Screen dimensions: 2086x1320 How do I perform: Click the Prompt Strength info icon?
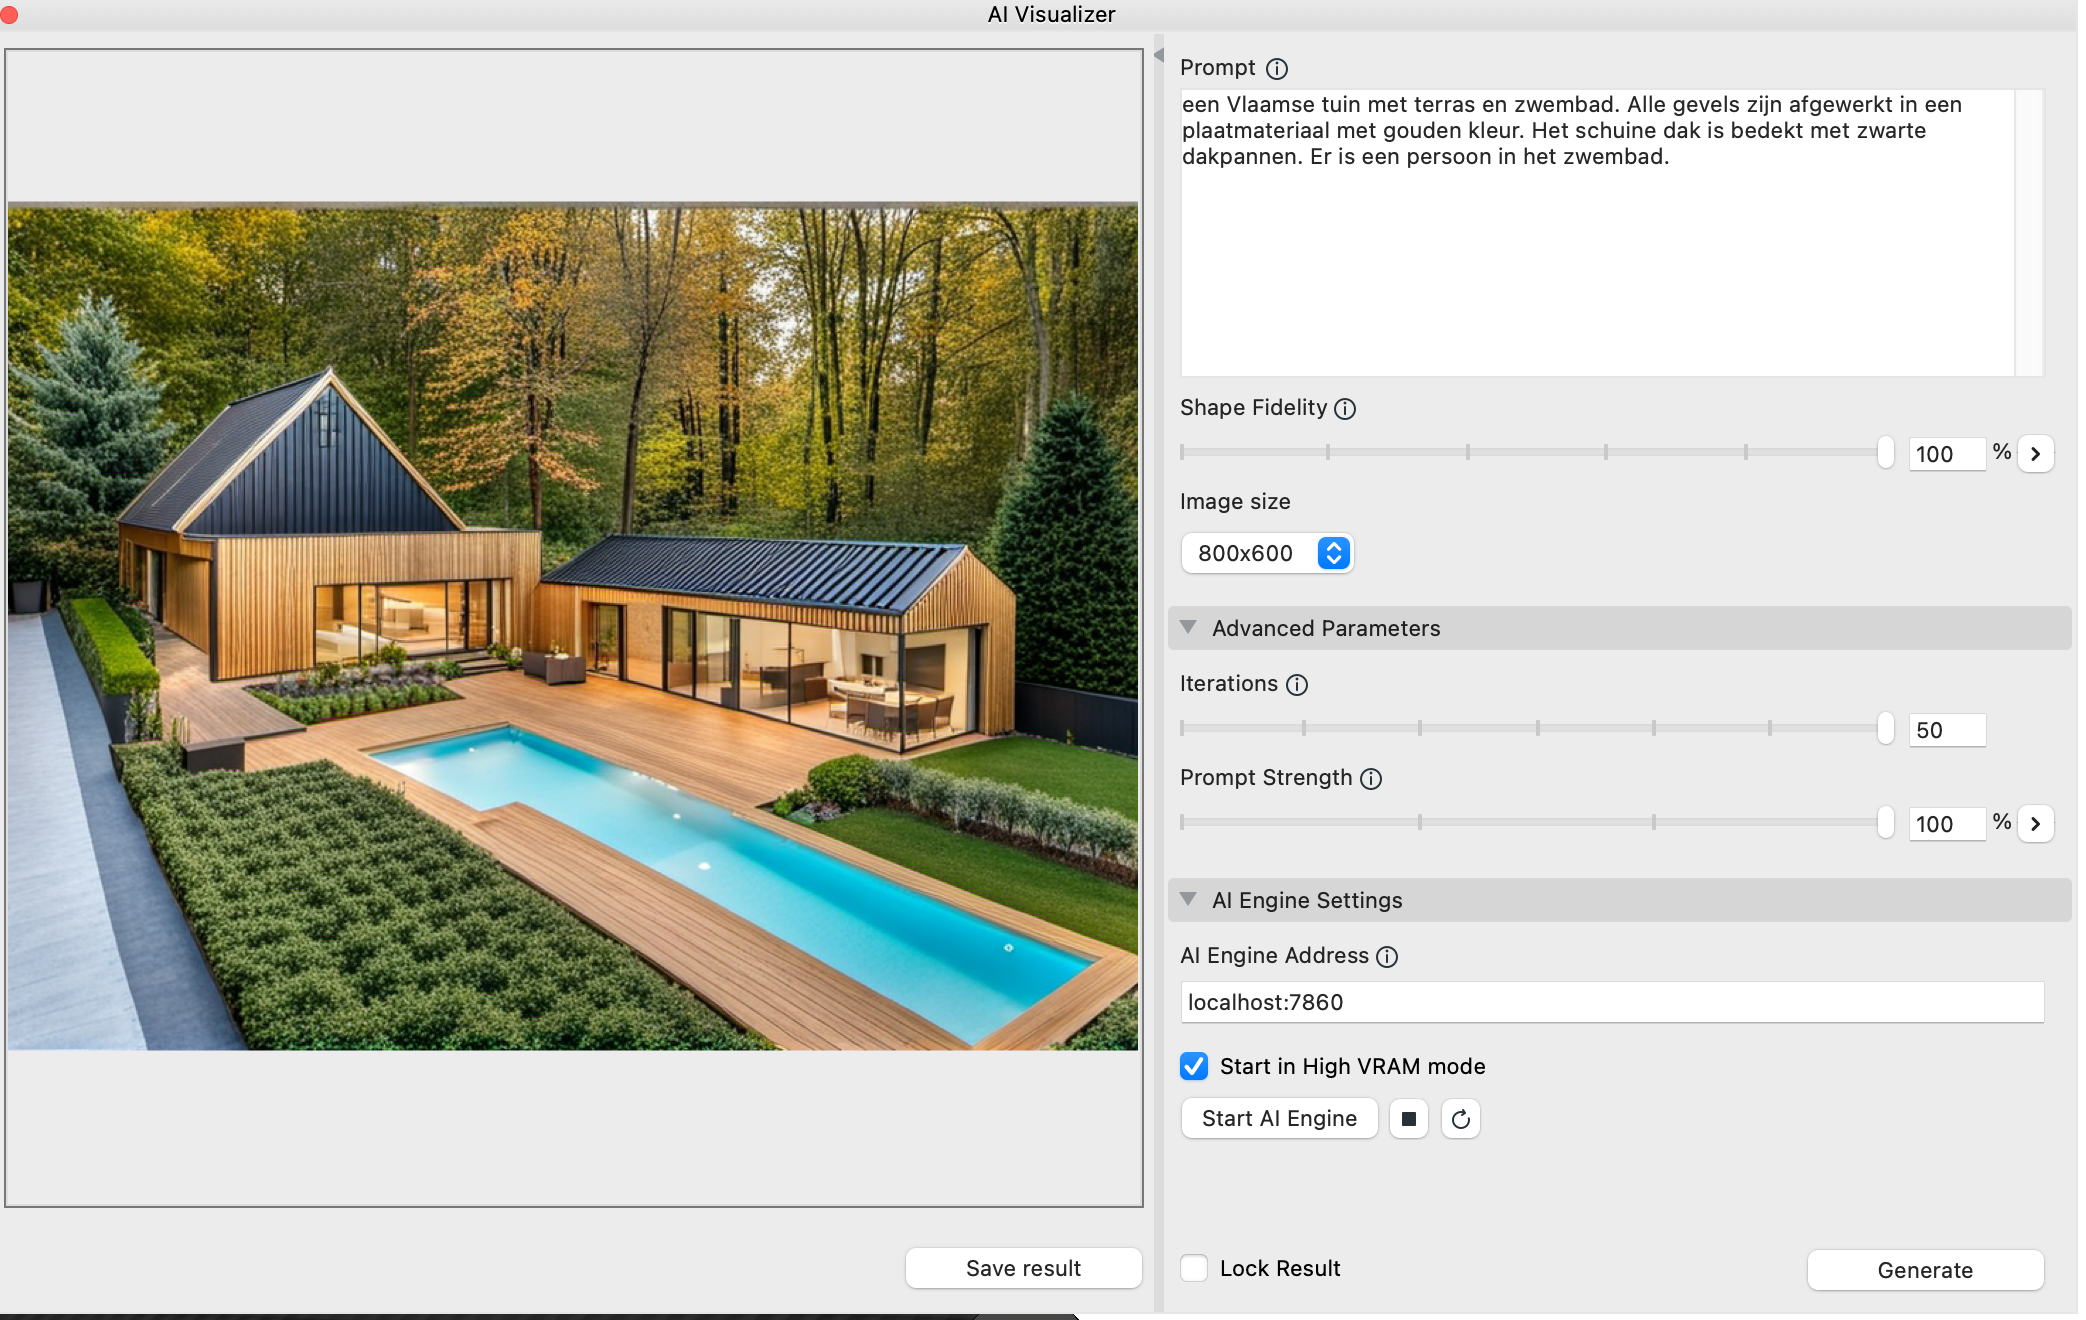click(1371, 779)
